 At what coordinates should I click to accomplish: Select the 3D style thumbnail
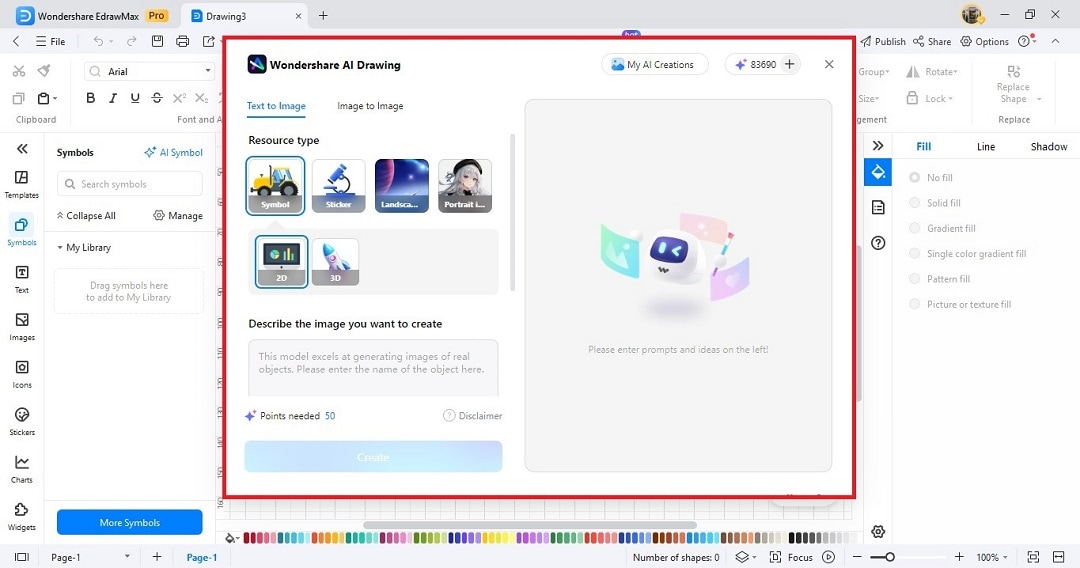(x=335, y=262)
